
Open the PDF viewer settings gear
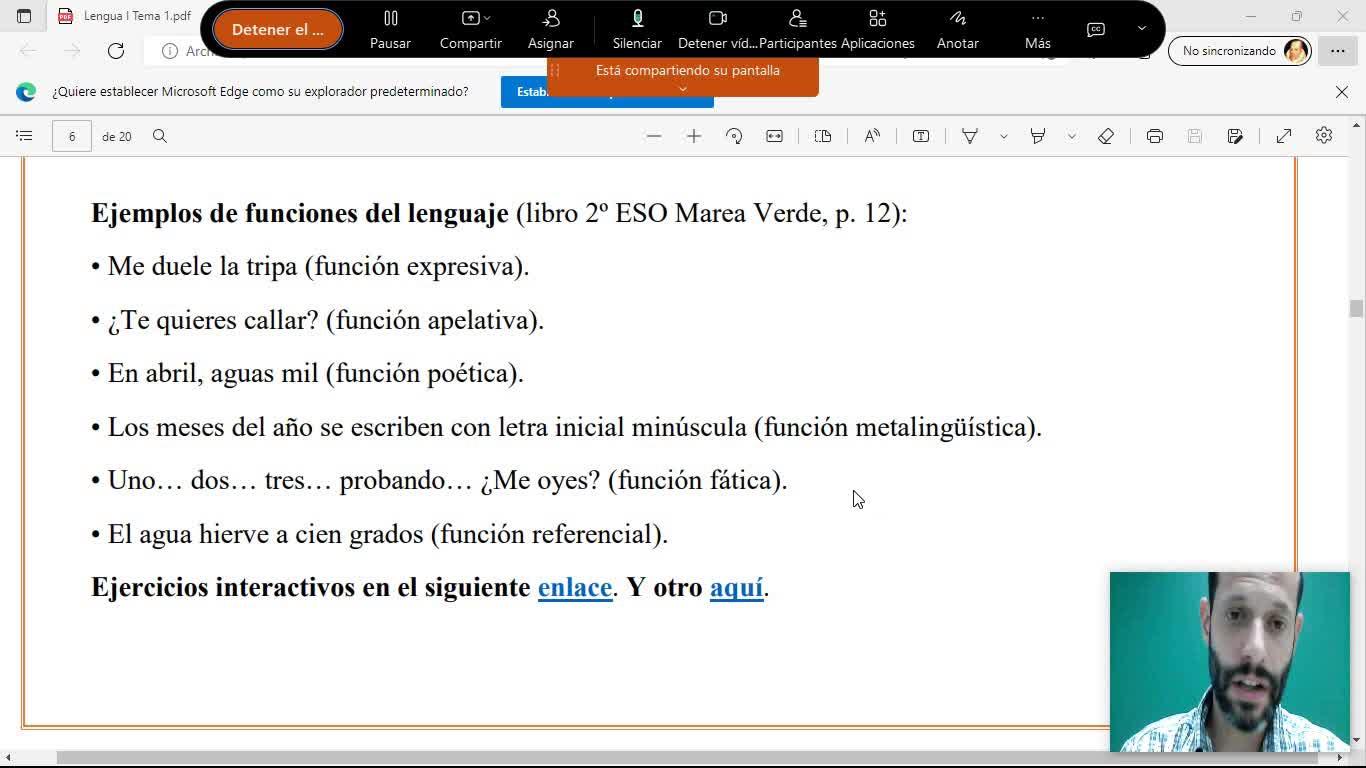tap(1324, 136)
